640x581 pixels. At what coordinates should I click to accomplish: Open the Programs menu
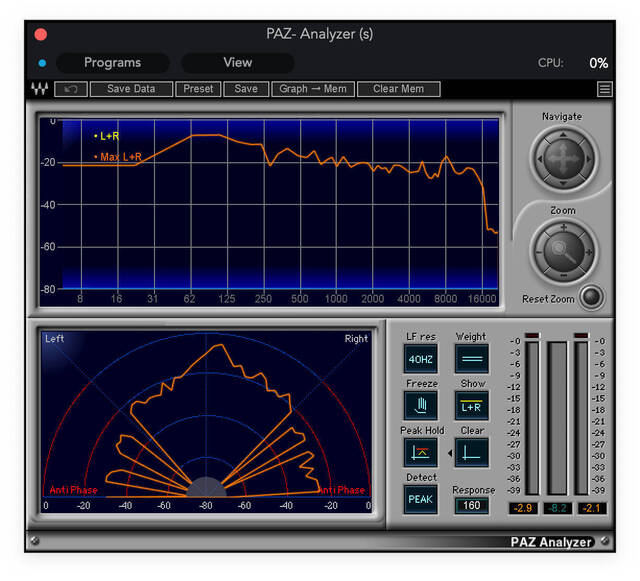[112, 62]
